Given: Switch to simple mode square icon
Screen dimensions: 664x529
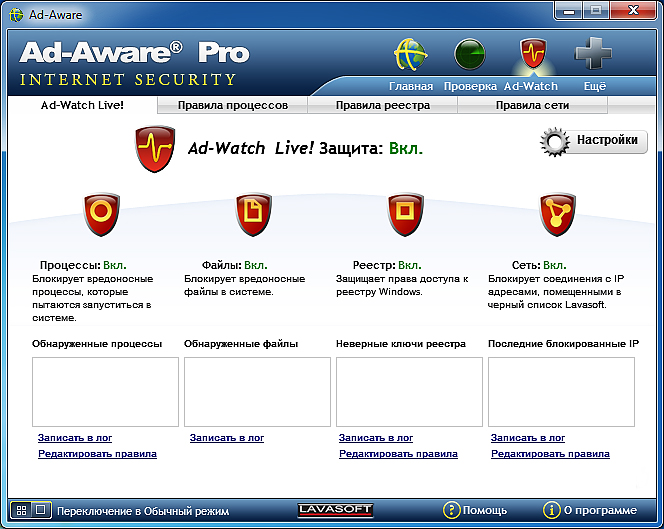Looking at the screenshot, I should [x=41, y=510].
